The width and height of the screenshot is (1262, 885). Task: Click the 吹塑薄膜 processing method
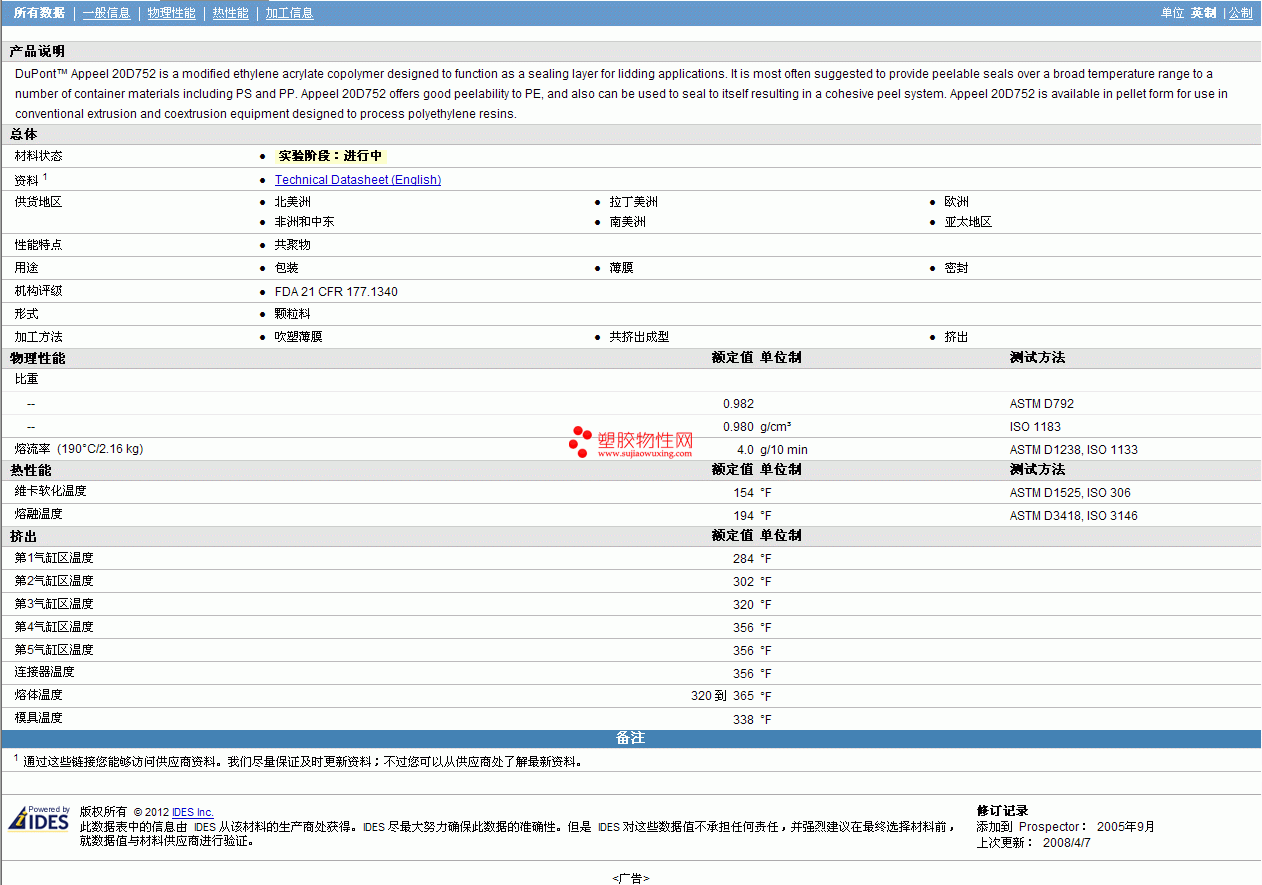click(298, 337)
